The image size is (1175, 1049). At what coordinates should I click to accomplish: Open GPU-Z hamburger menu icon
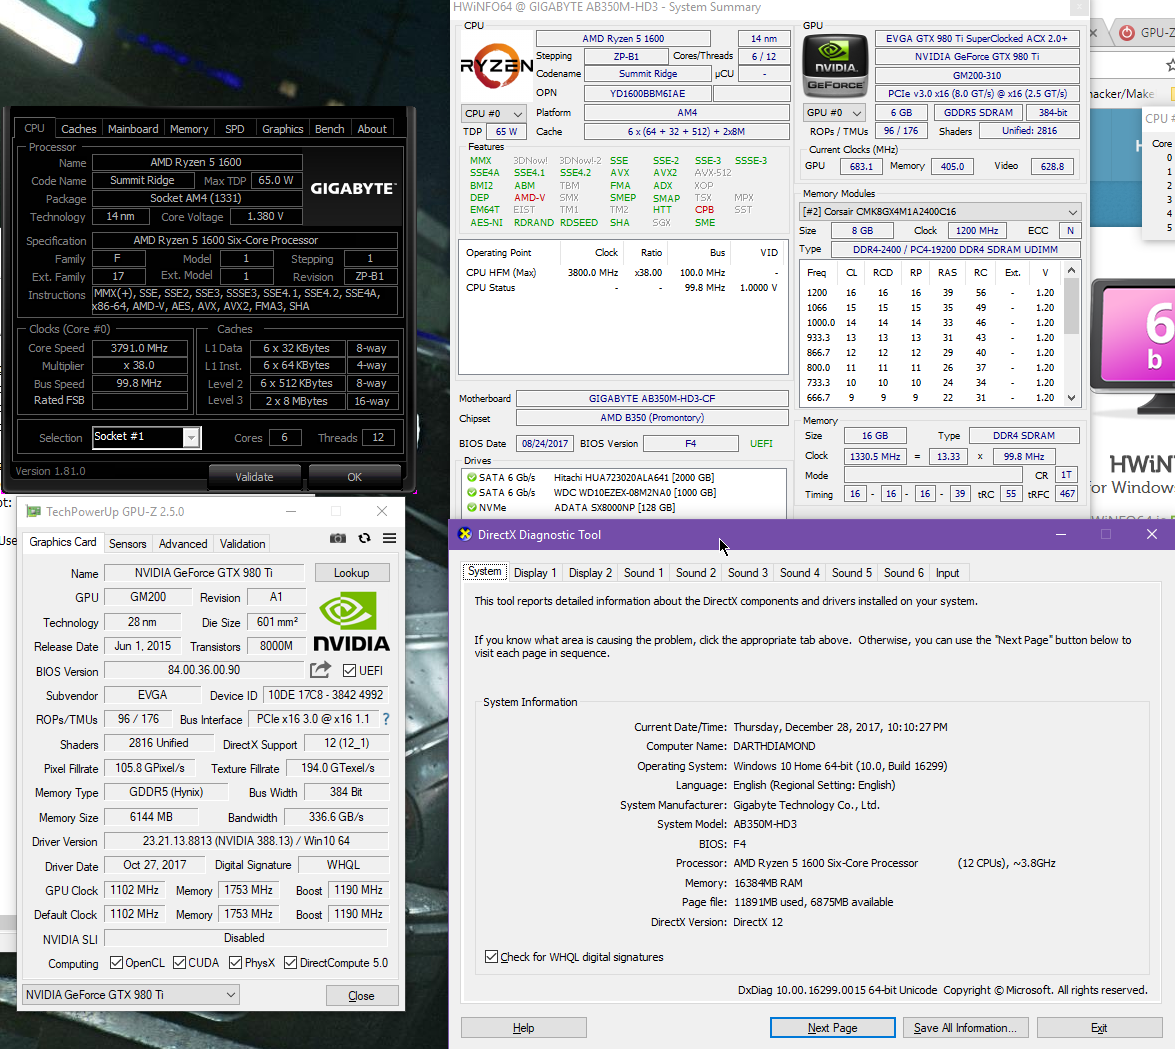click(x=390, y=538)
